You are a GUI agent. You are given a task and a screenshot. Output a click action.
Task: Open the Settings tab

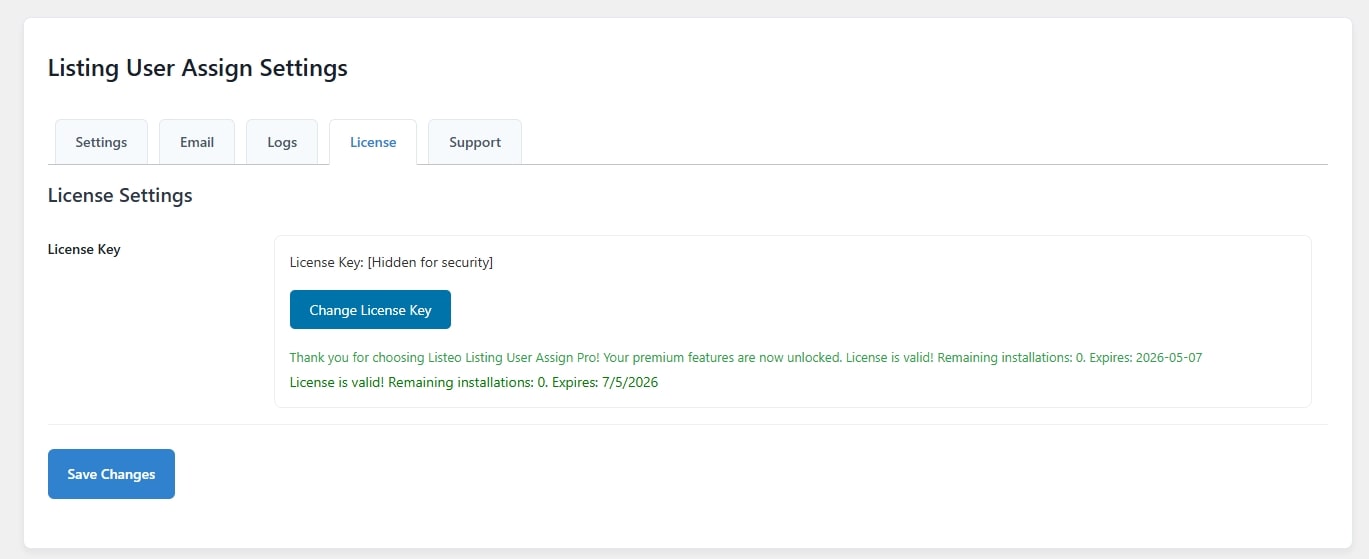point(101,142)
